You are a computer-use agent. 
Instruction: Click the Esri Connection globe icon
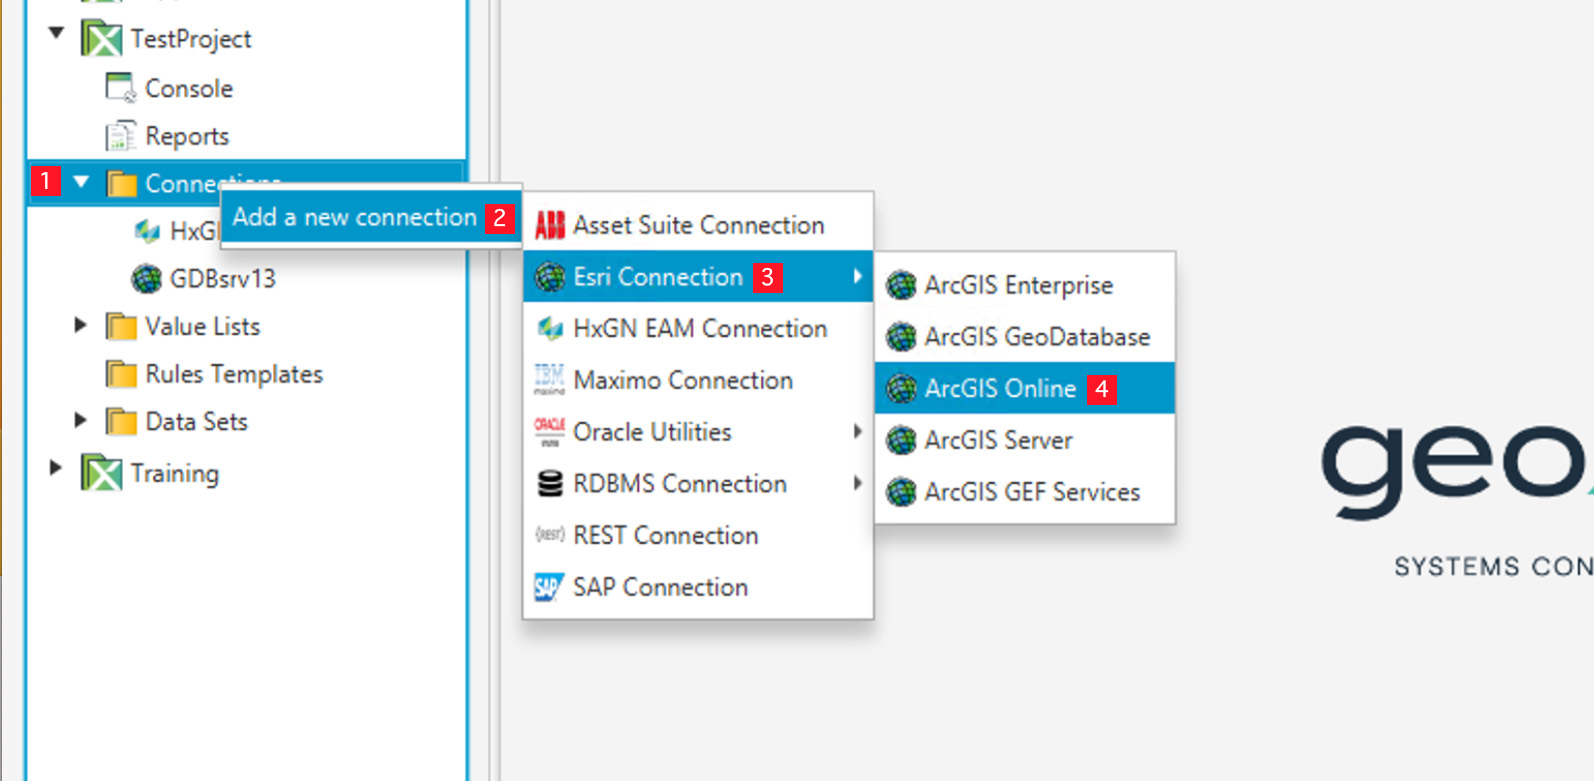550,277
